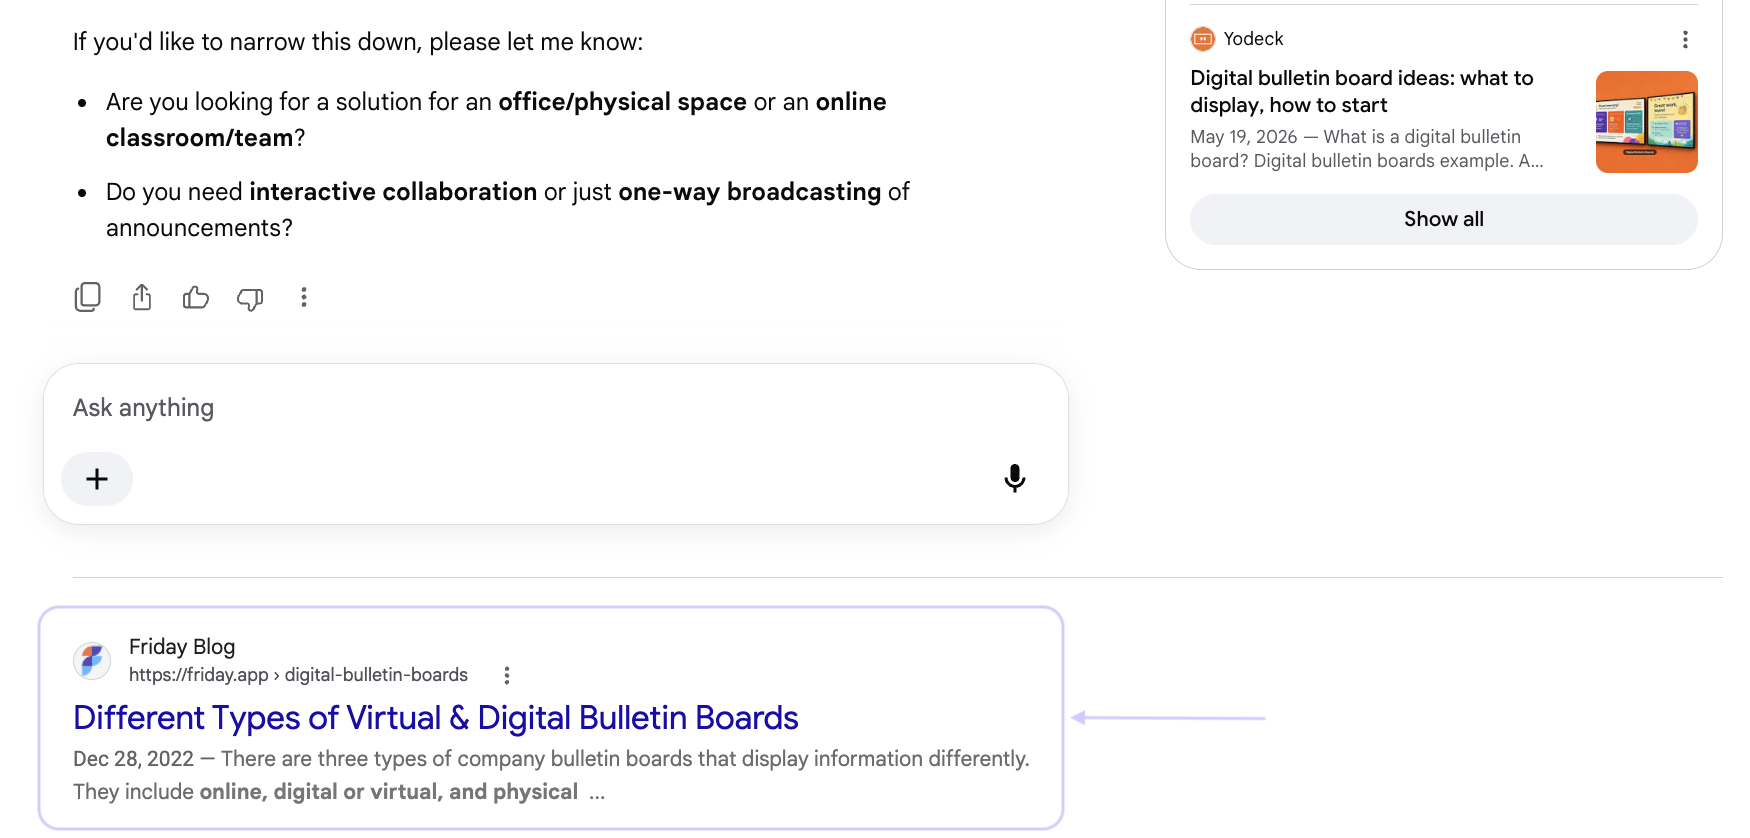Click the plus attachment button

[97, 479]
